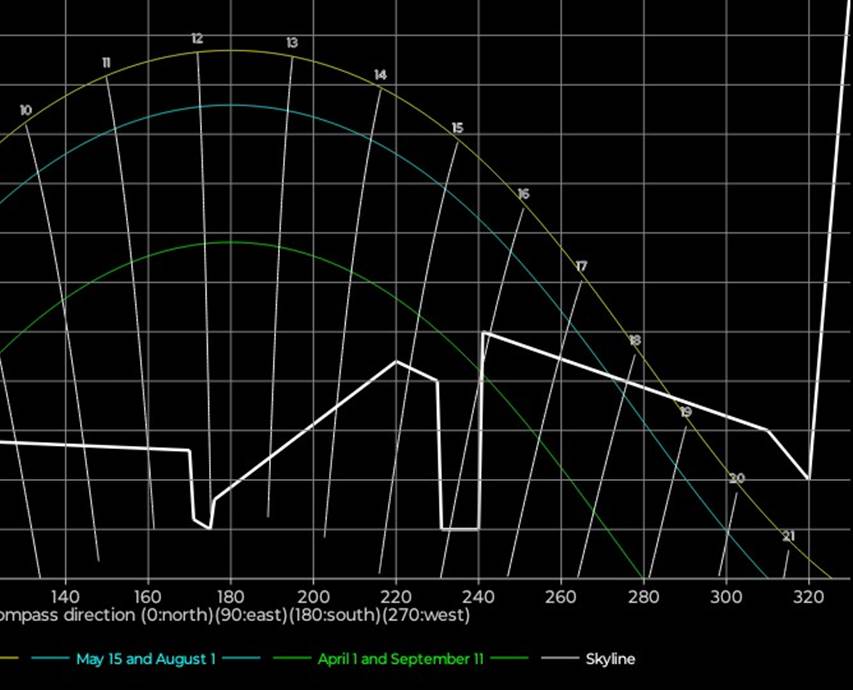
Task: Select the hour 19 marker label
Action: pyautogui.click(x=685, y=412)
